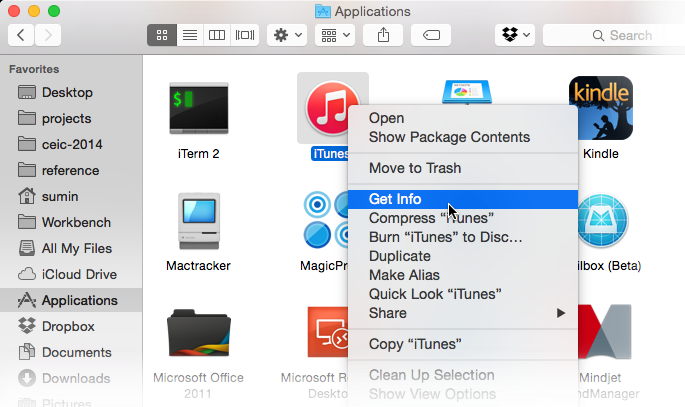Screen dimensions: 685x407
Task: Choose Move to Trash
Action: (x=463, y=168)
